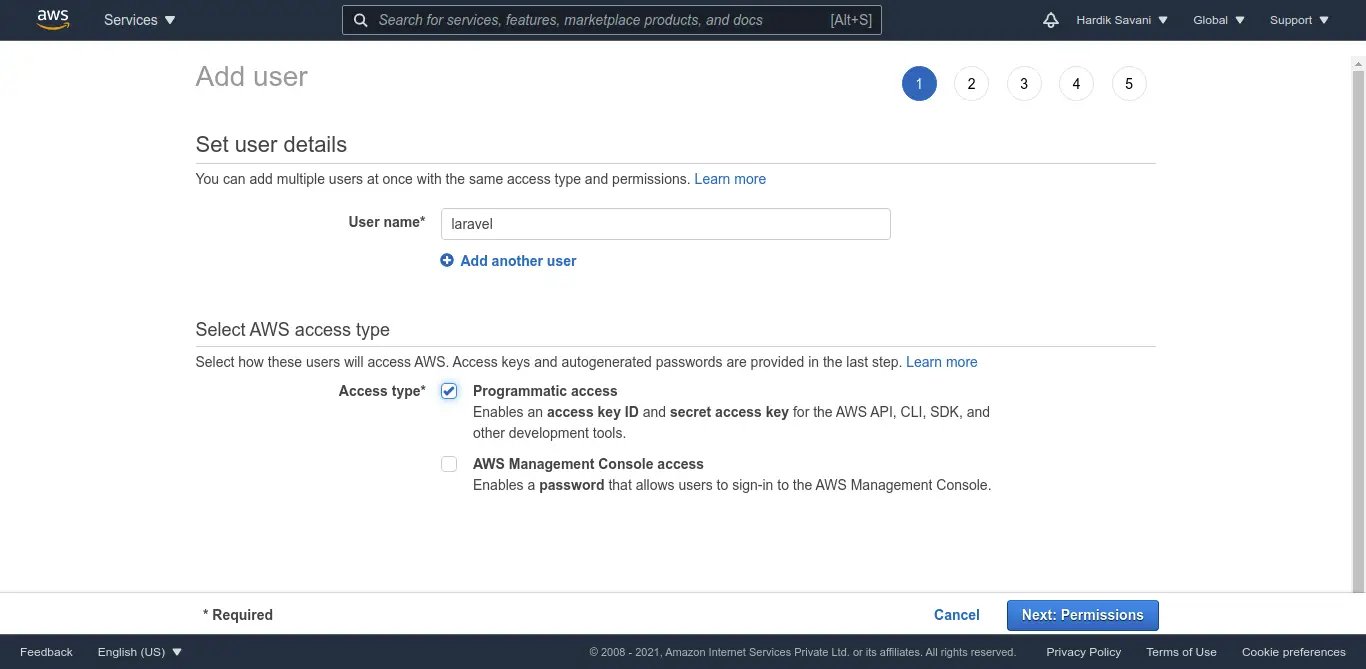Expand the Support menu

point(1299,20)
